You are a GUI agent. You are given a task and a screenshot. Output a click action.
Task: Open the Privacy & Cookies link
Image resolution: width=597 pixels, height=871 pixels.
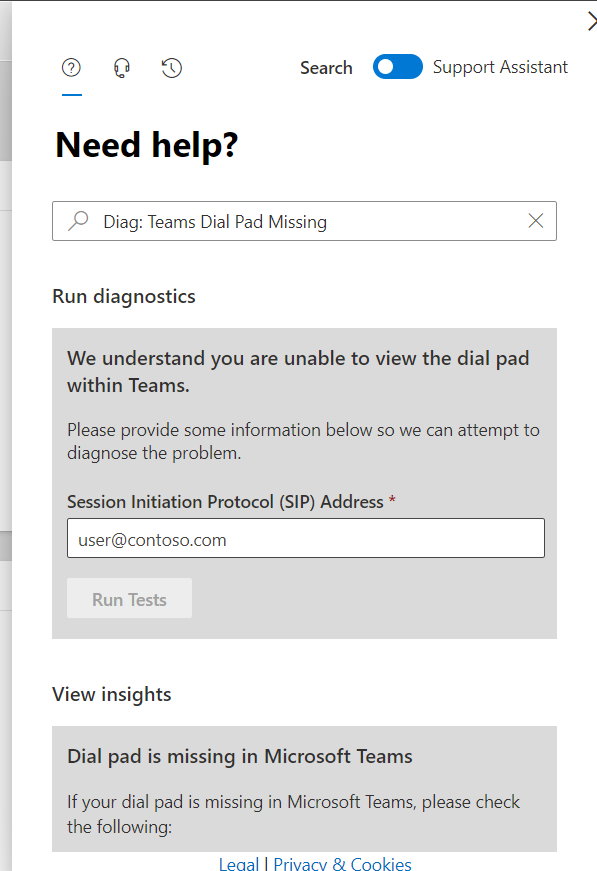pyautogui.click(x=342, y=864)
